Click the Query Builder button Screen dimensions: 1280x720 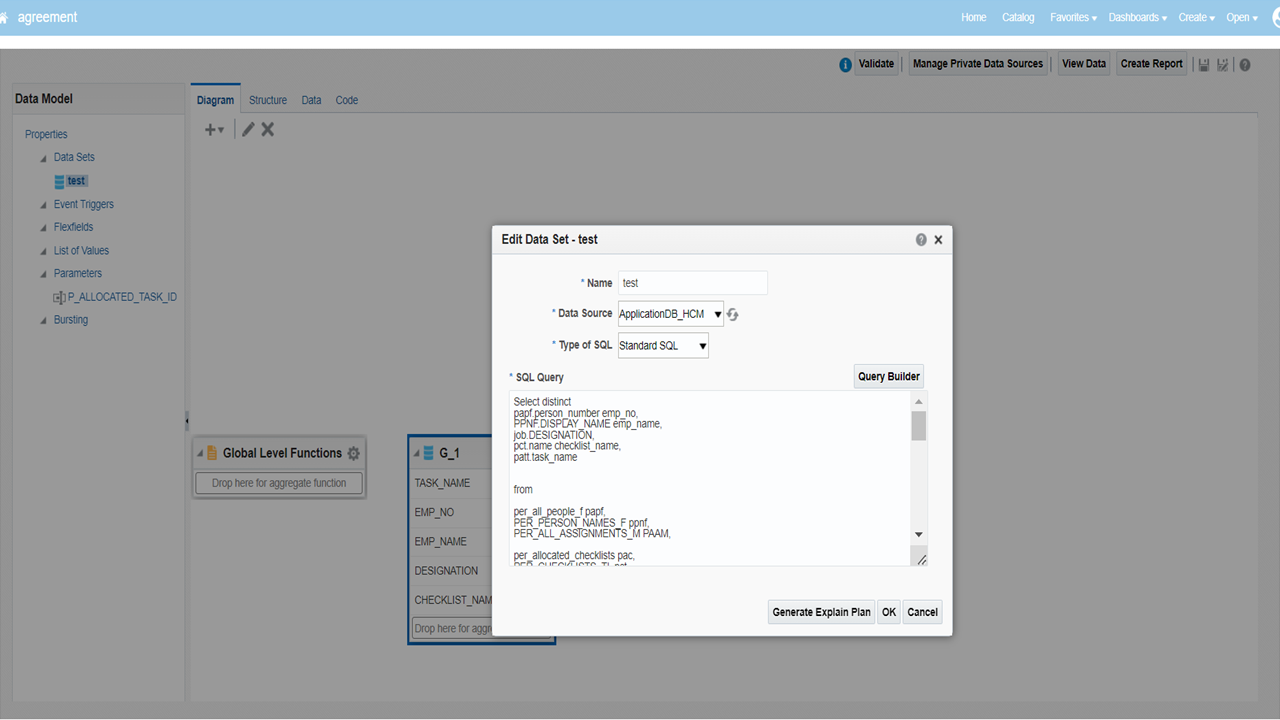point(888,377)
